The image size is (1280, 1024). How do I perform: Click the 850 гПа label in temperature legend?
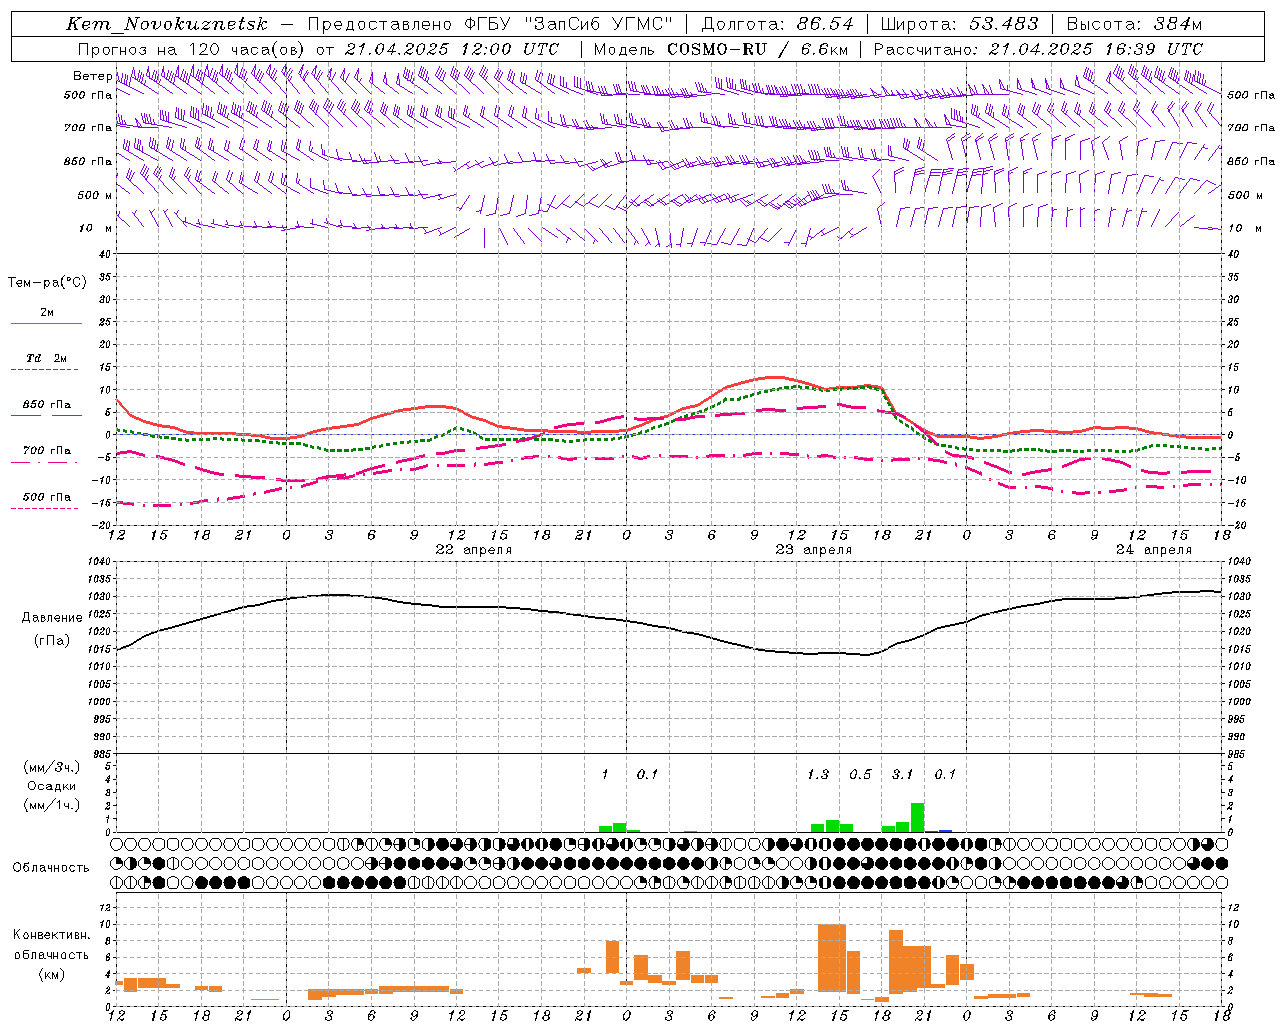47,405
